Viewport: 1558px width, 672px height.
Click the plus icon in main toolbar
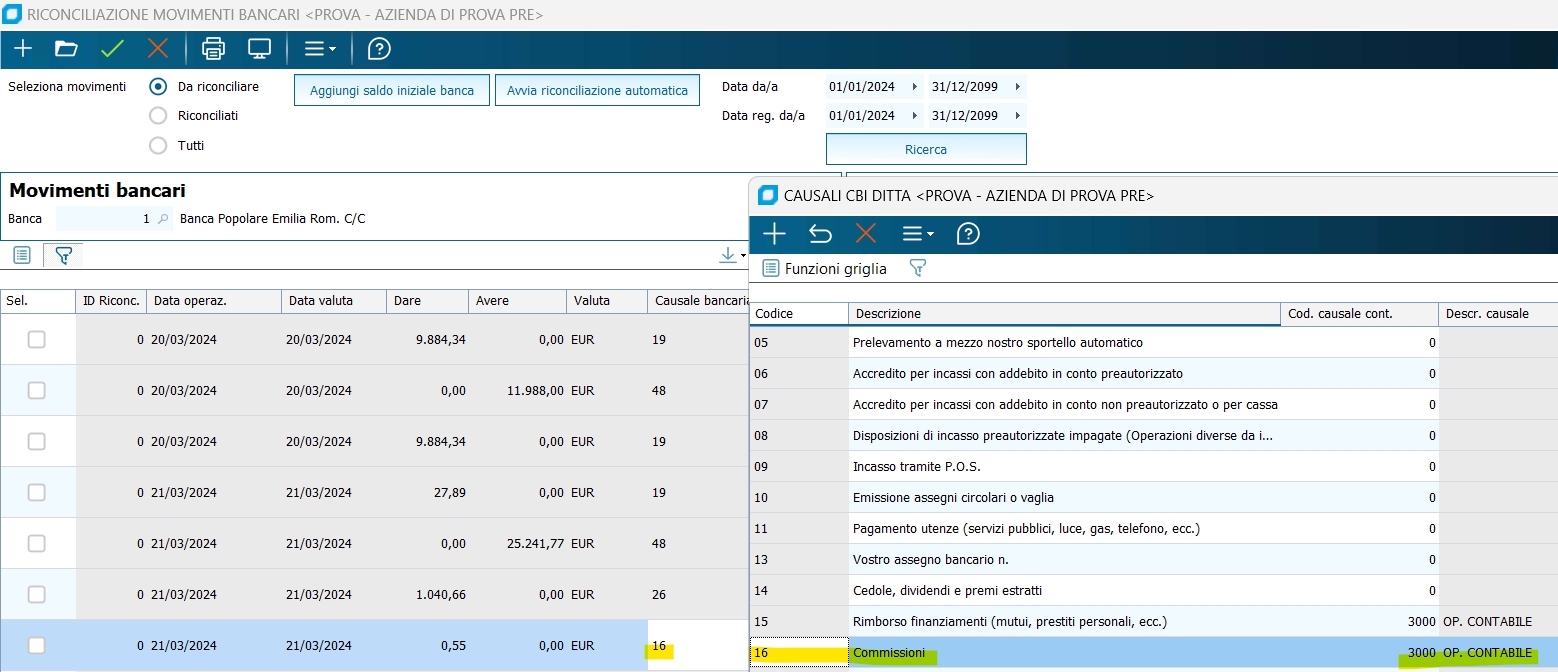coord(23,49)
